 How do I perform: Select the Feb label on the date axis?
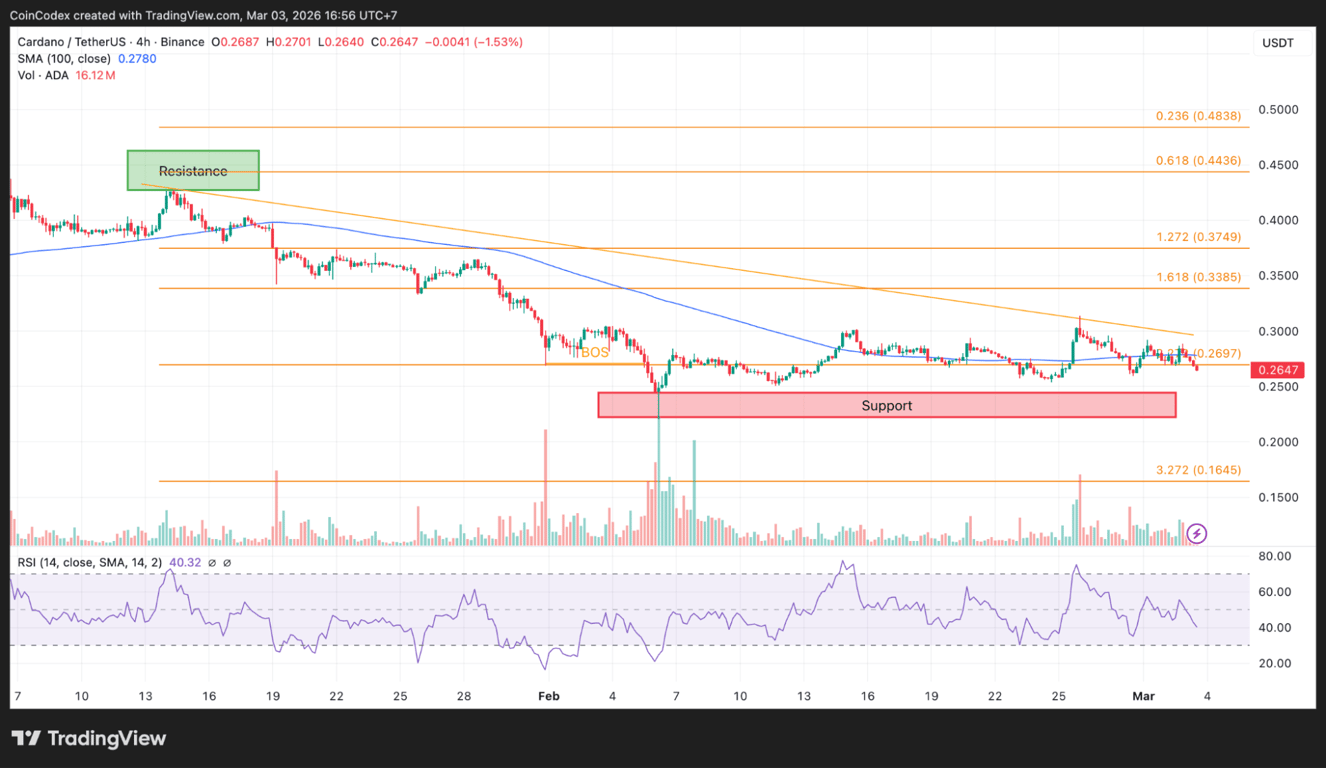click(x=548, y=695)
